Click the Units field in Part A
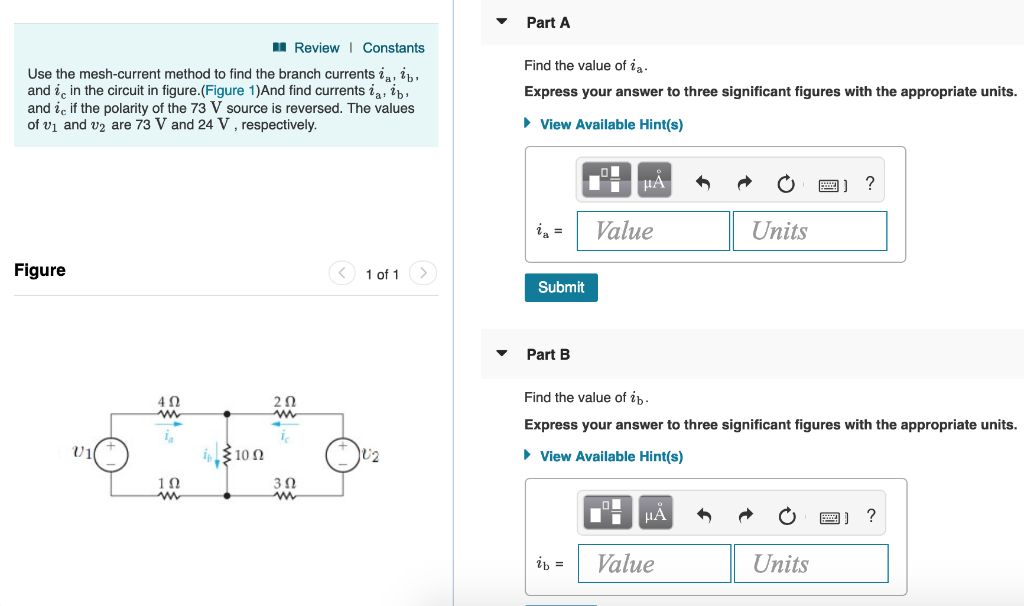 [x=810, y=230]
